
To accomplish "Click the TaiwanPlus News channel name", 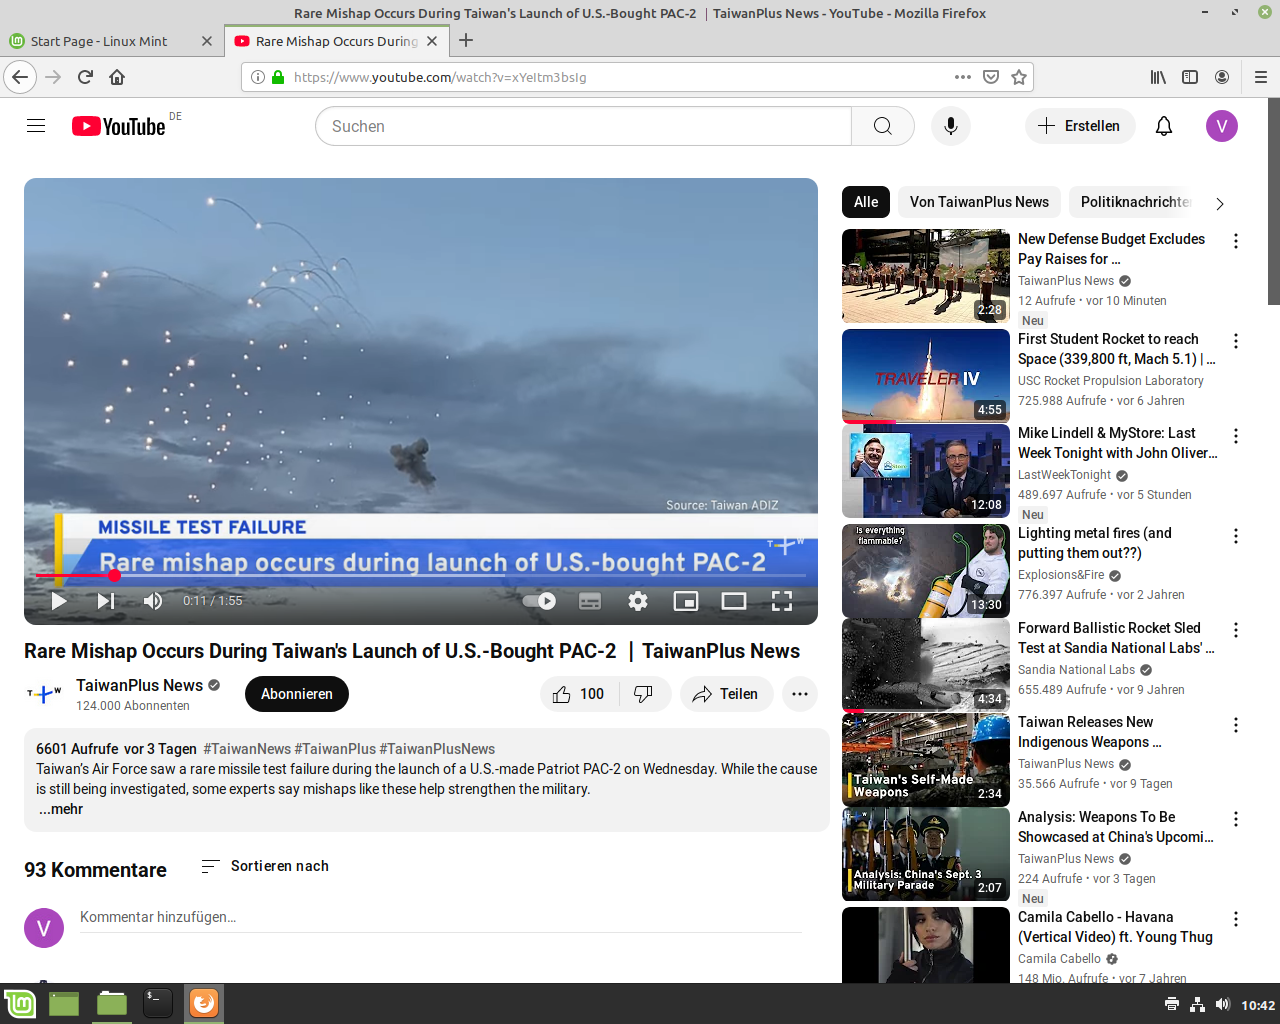I will 140,685.
